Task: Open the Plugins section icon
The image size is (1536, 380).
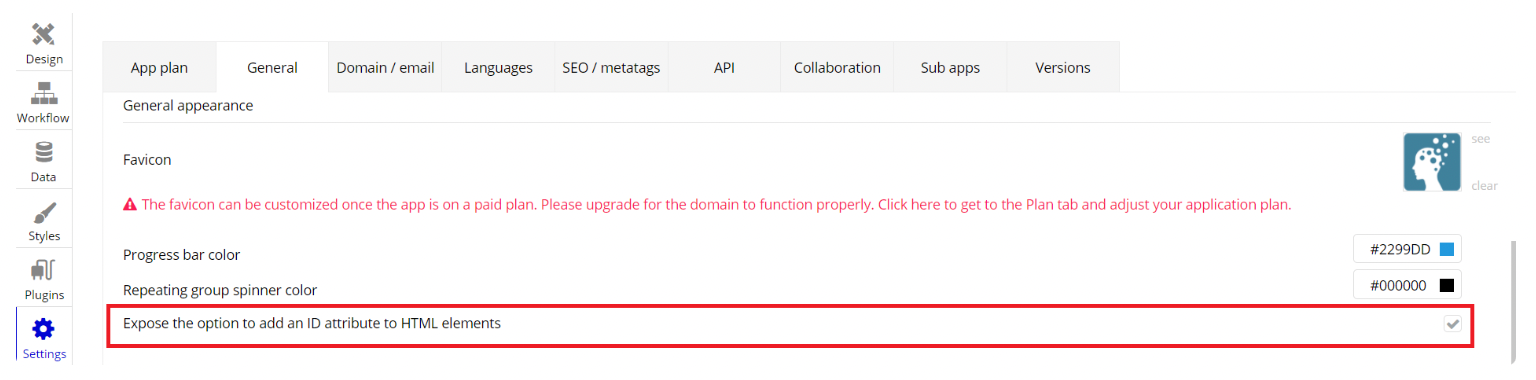Action: click(x=44, y=270)
